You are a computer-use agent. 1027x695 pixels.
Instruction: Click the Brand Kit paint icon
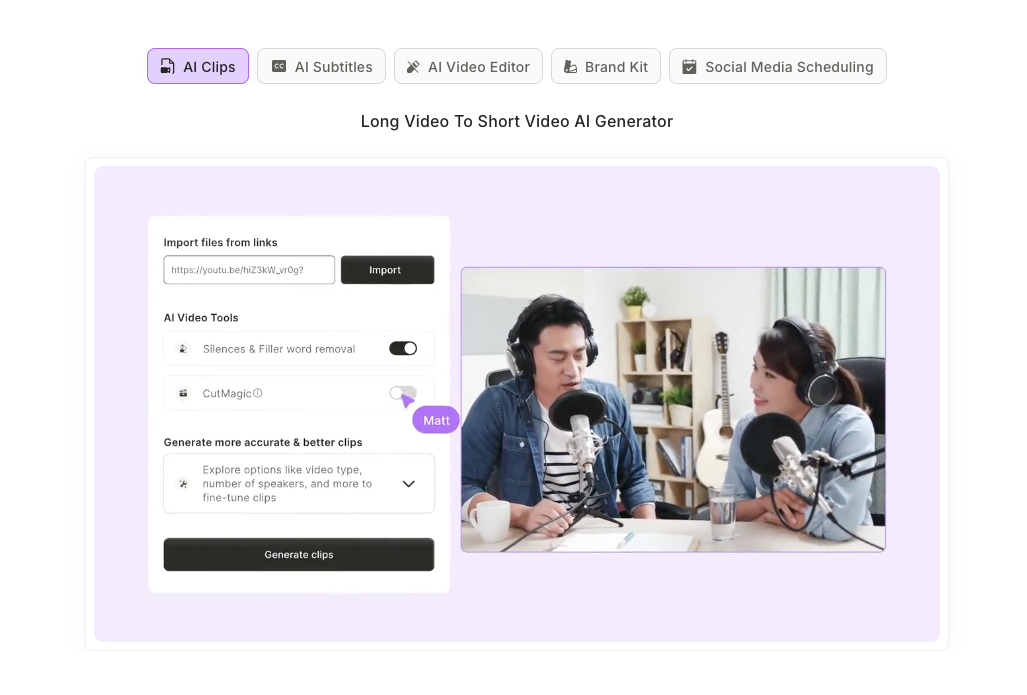570,67
